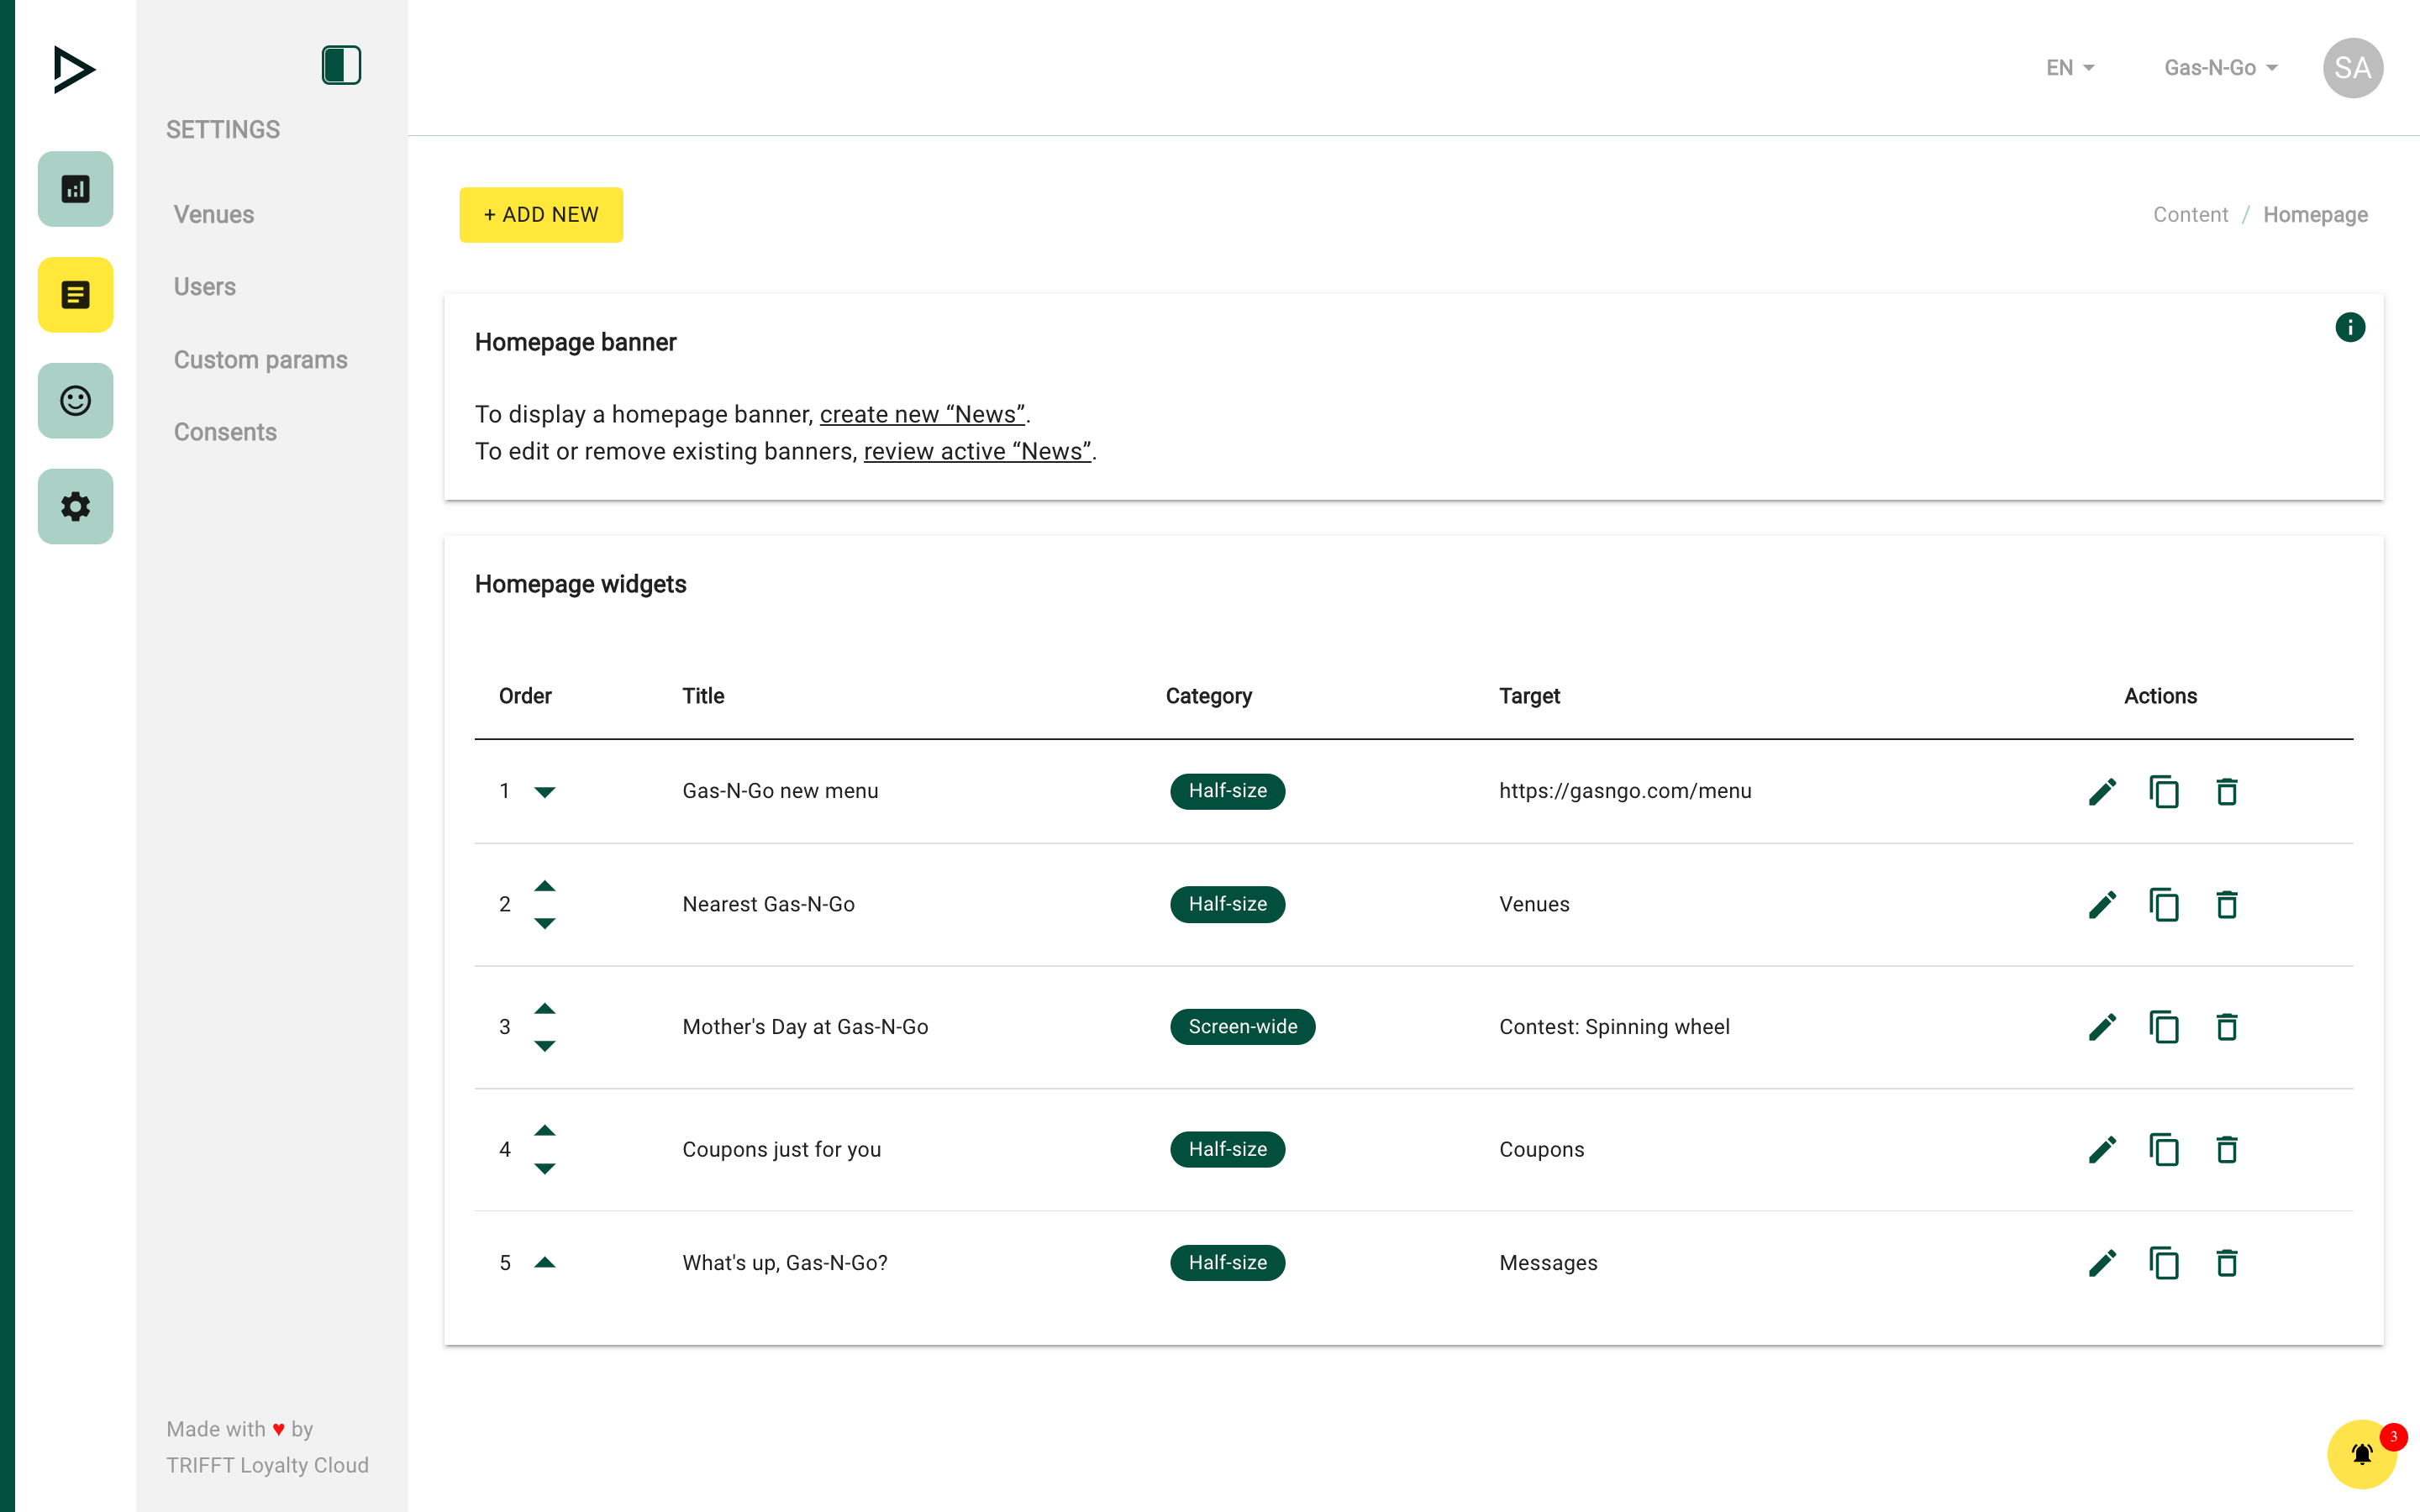Click the + ADD NEW button
This screenshot has width=2420, height=1512.
point(541,215)
